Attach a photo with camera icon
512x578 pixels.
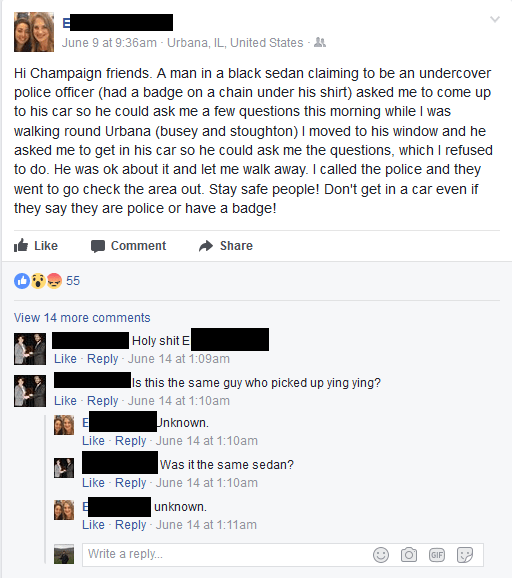(x=409, y=555)
